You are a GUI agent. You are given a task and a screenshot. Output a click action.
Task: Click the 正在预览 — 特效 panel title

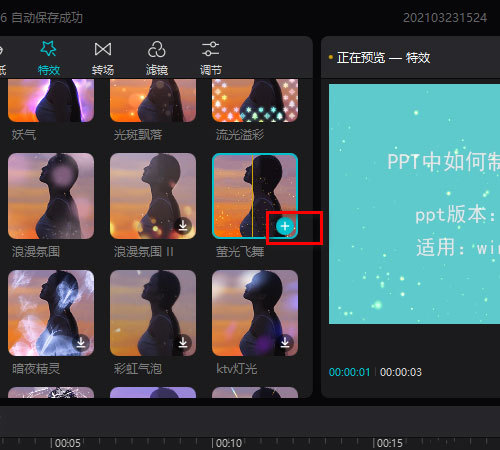click(383, 58)
